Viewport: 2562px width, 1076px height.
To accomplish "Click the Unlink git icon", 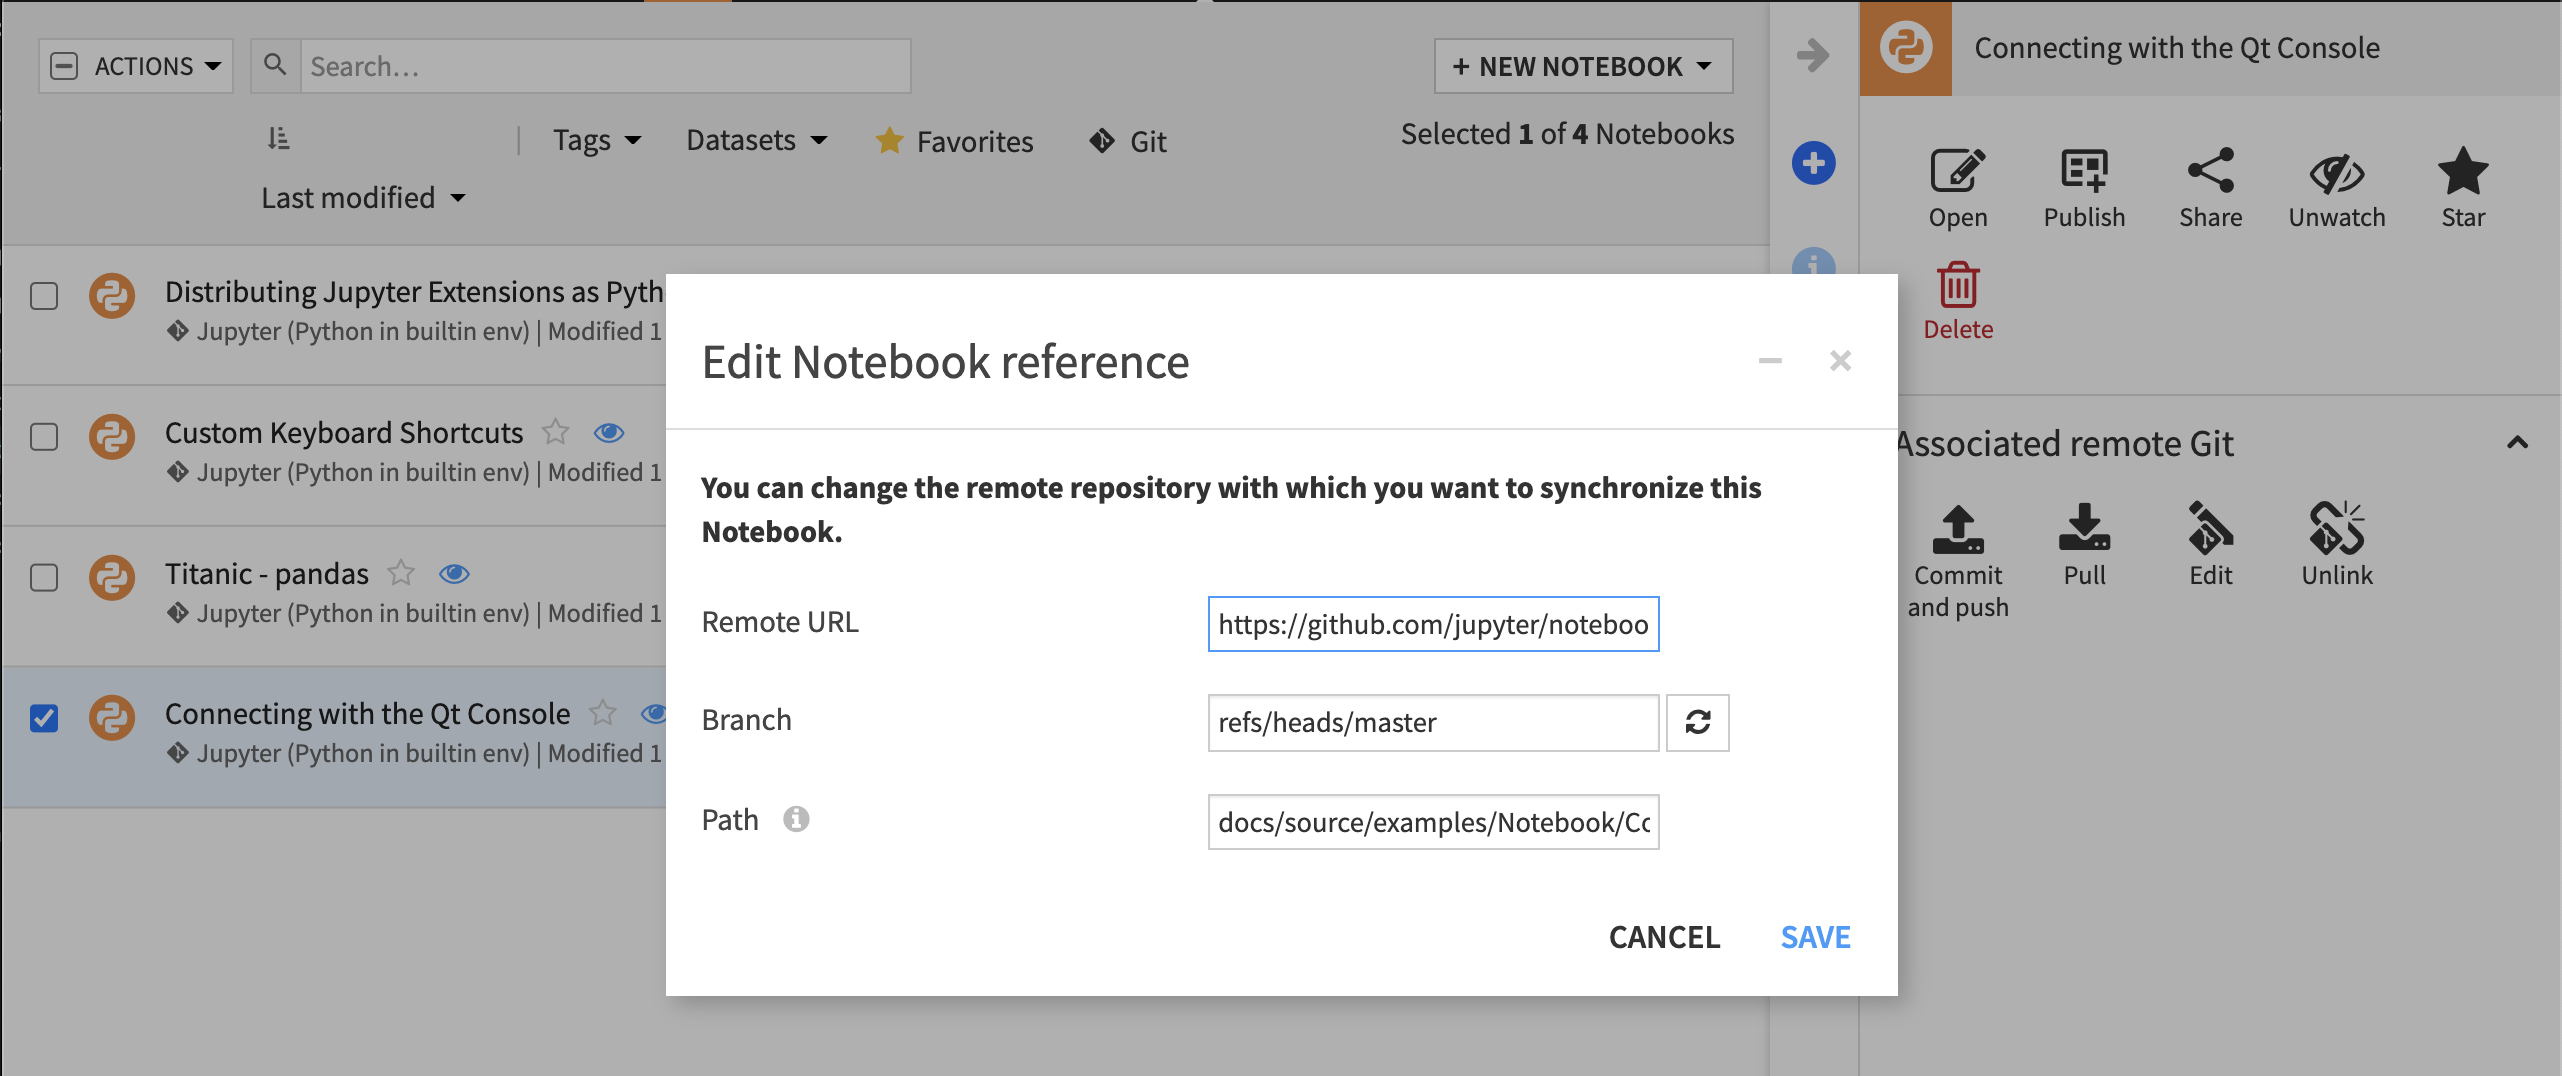I will click(2337, 528).
